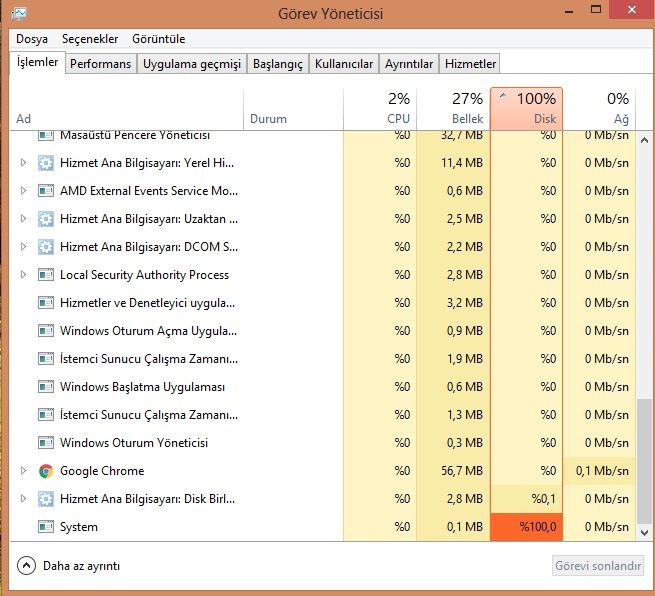Click the vertical scrollbar thumb

tap(645, 460)
